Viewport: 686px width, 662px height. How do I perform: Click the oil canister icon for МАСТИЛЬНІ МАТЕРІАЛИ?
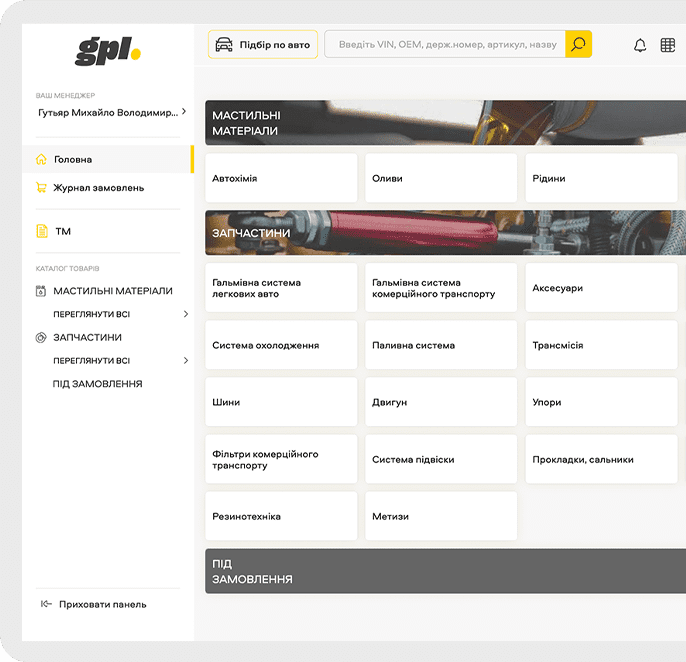click(41, 291)
